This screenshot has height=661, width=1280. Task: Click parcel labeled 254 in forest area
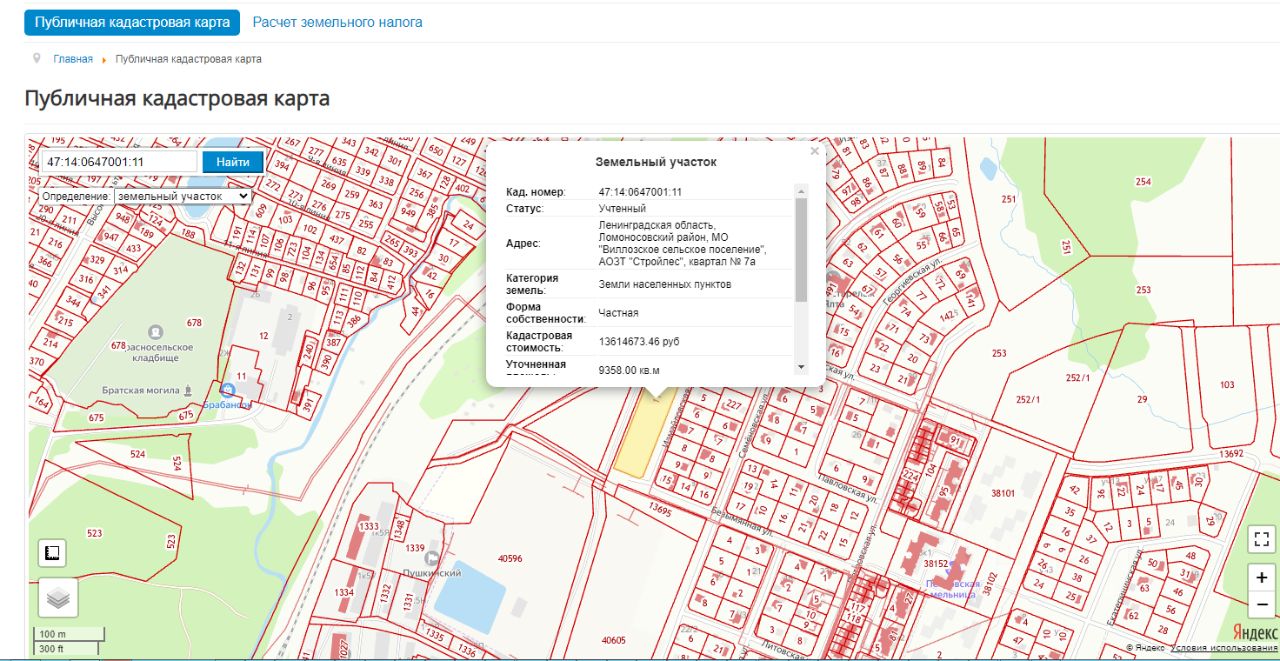pyautogui.click(x=1143, y=182)
